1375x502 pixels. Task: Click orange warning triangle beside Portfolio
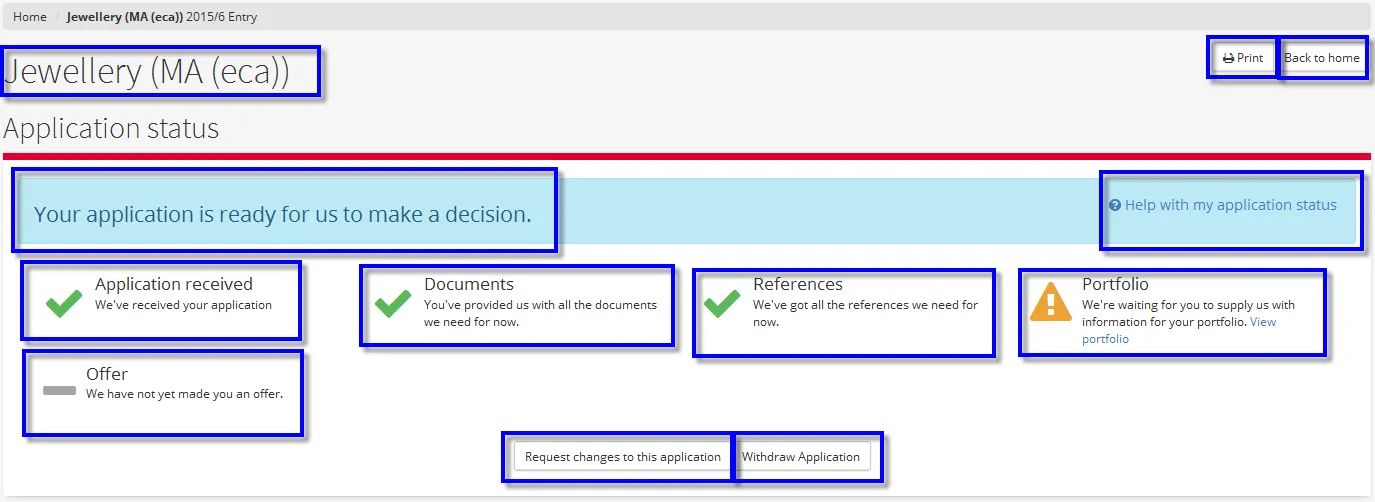1051,301
